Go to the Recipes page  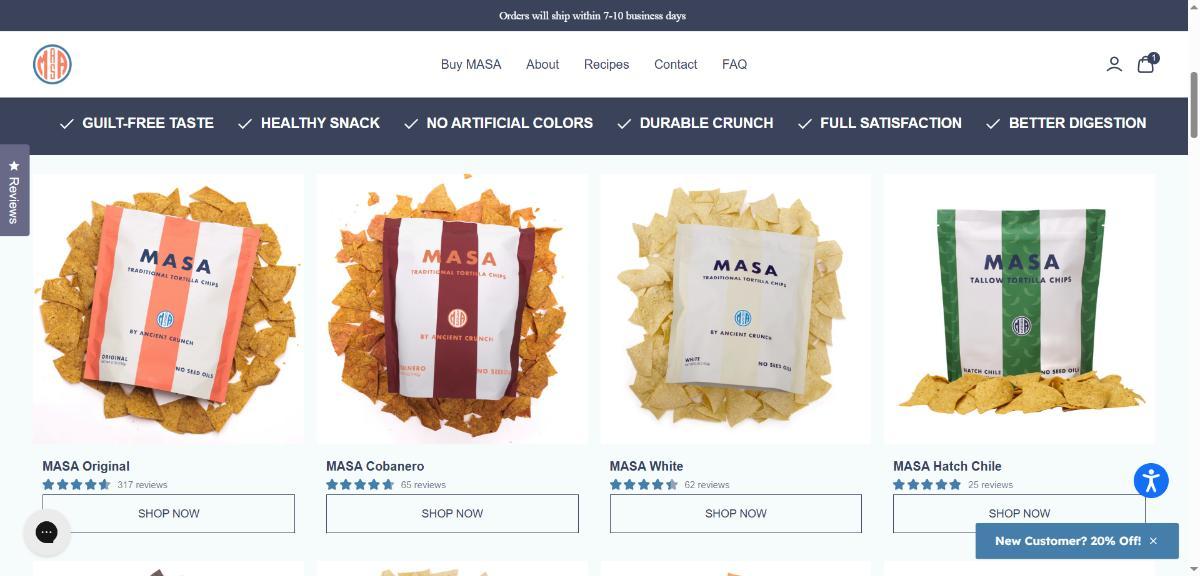click(607, 64)
